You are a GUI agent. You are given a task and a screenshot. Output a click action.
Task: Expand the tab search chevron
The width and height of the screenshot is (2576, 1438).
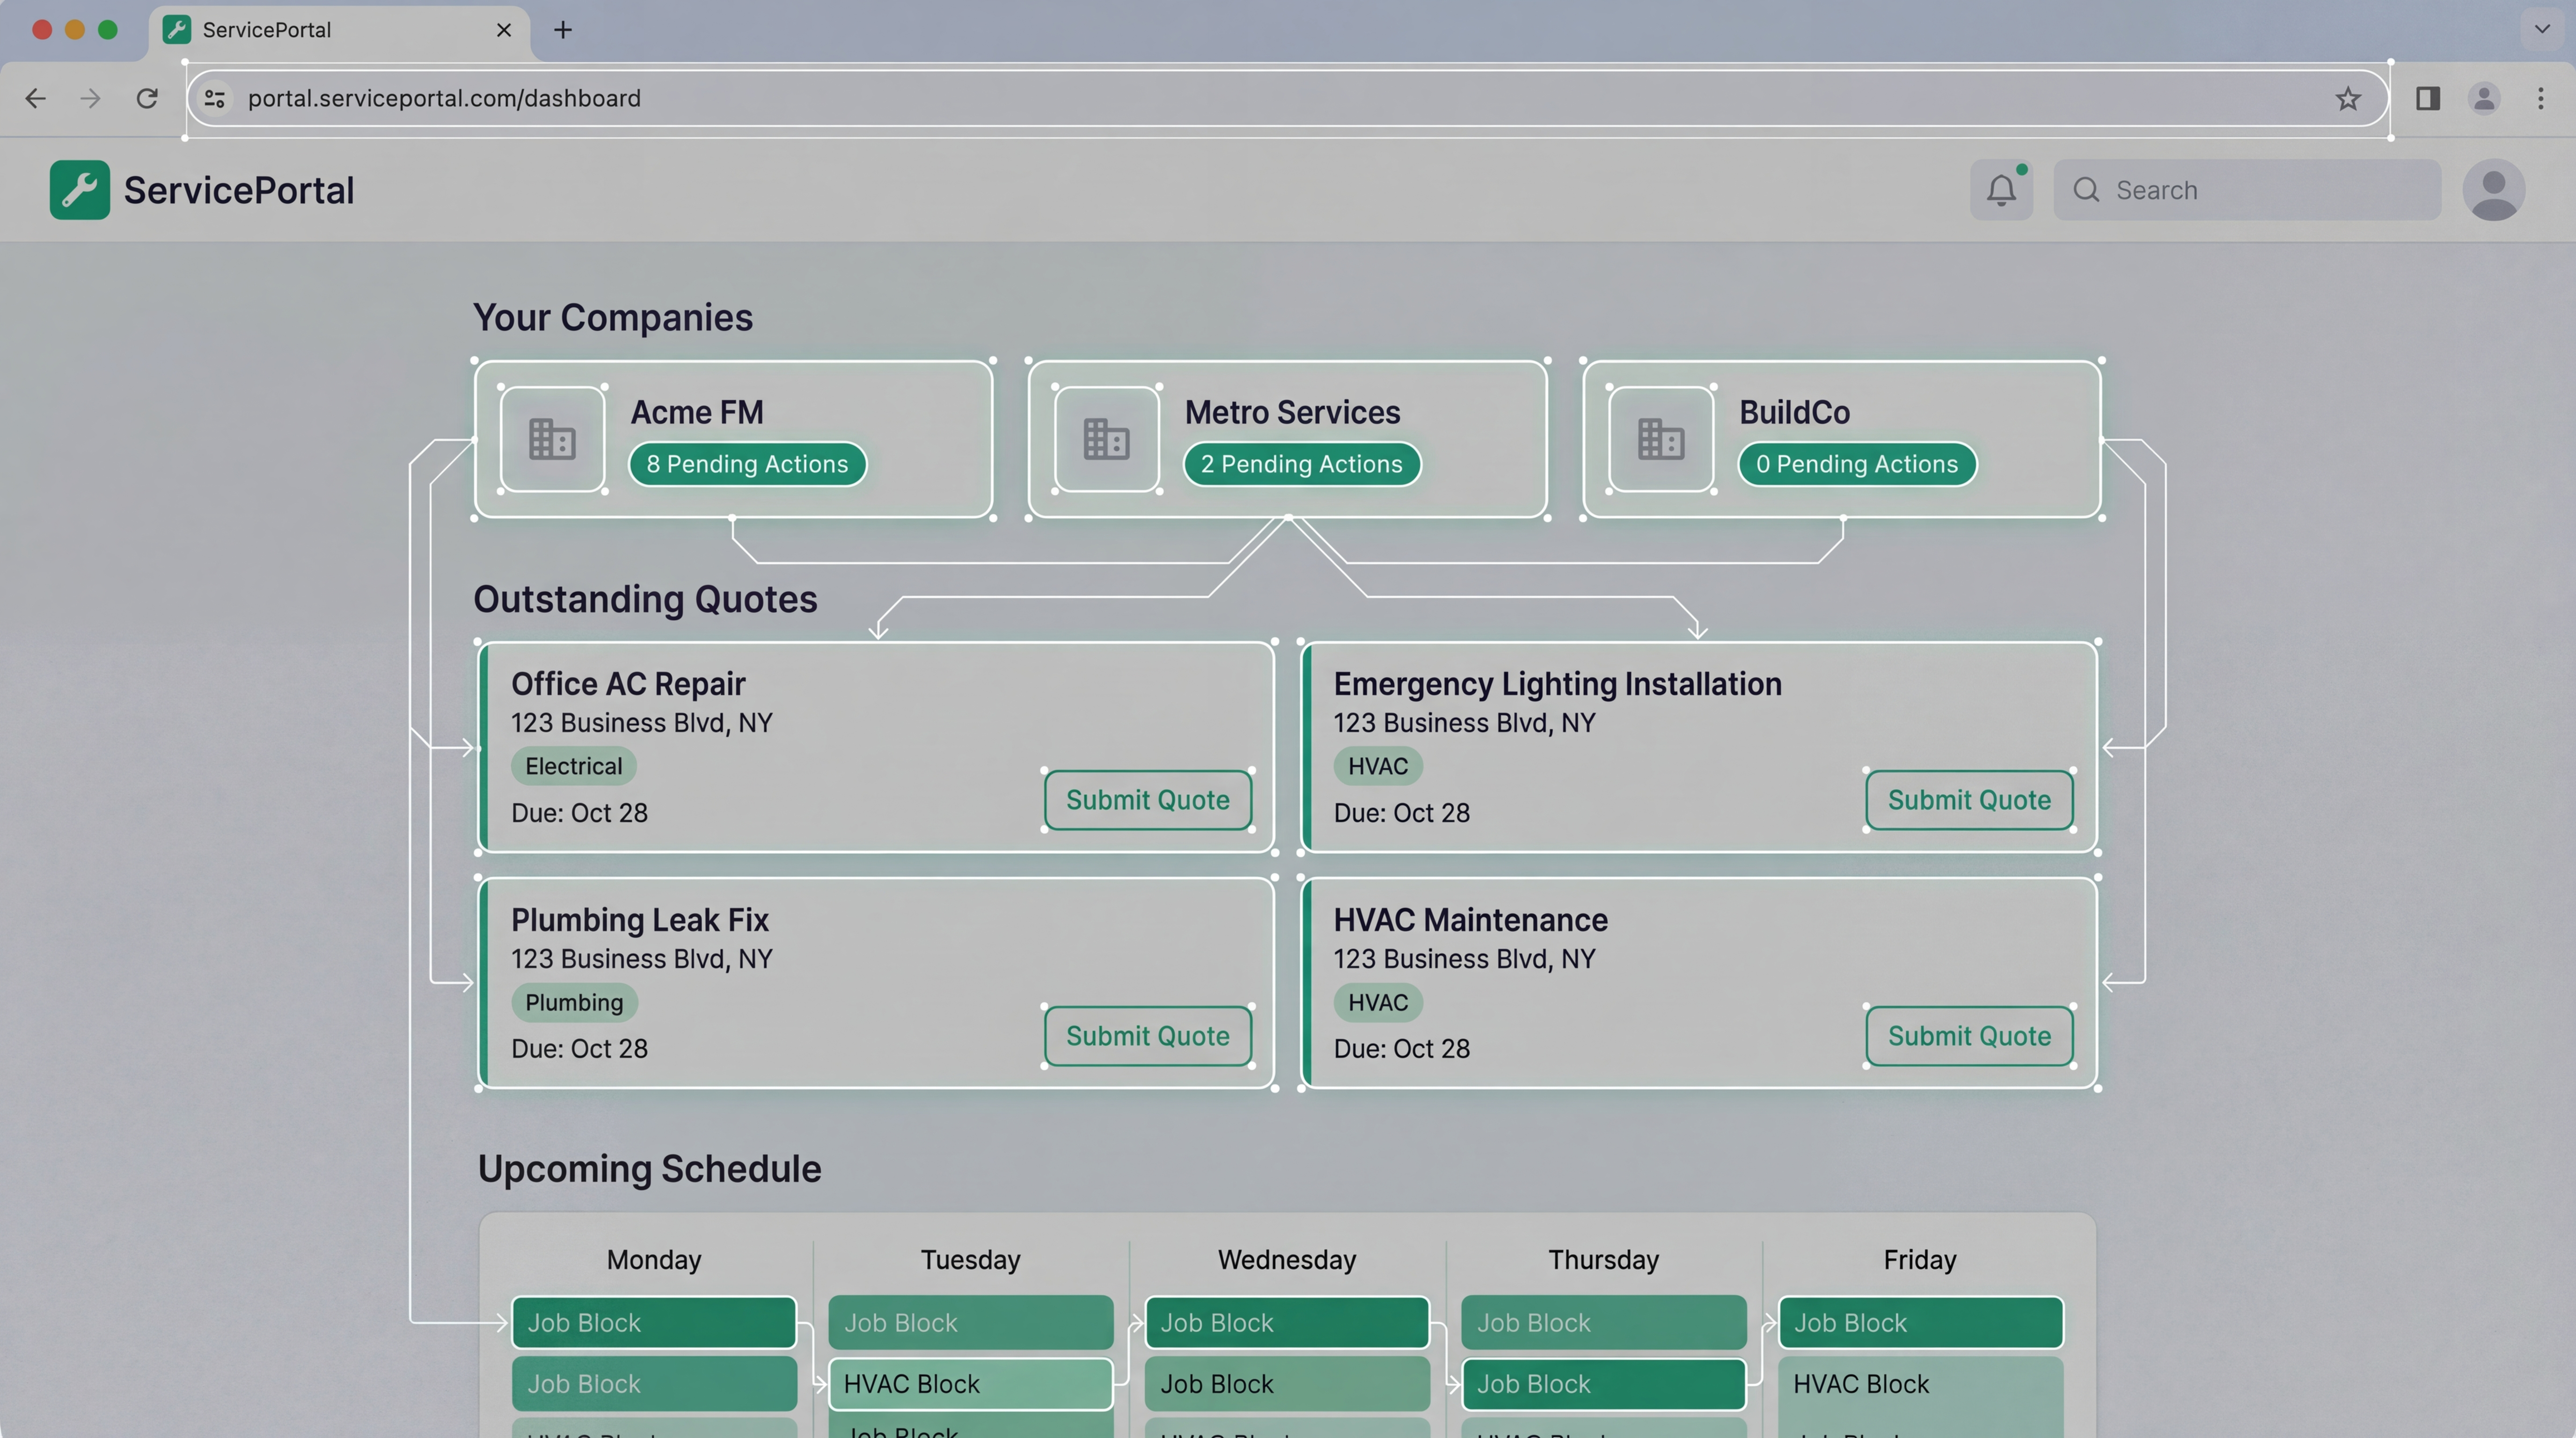click(x=2541, y=29)
